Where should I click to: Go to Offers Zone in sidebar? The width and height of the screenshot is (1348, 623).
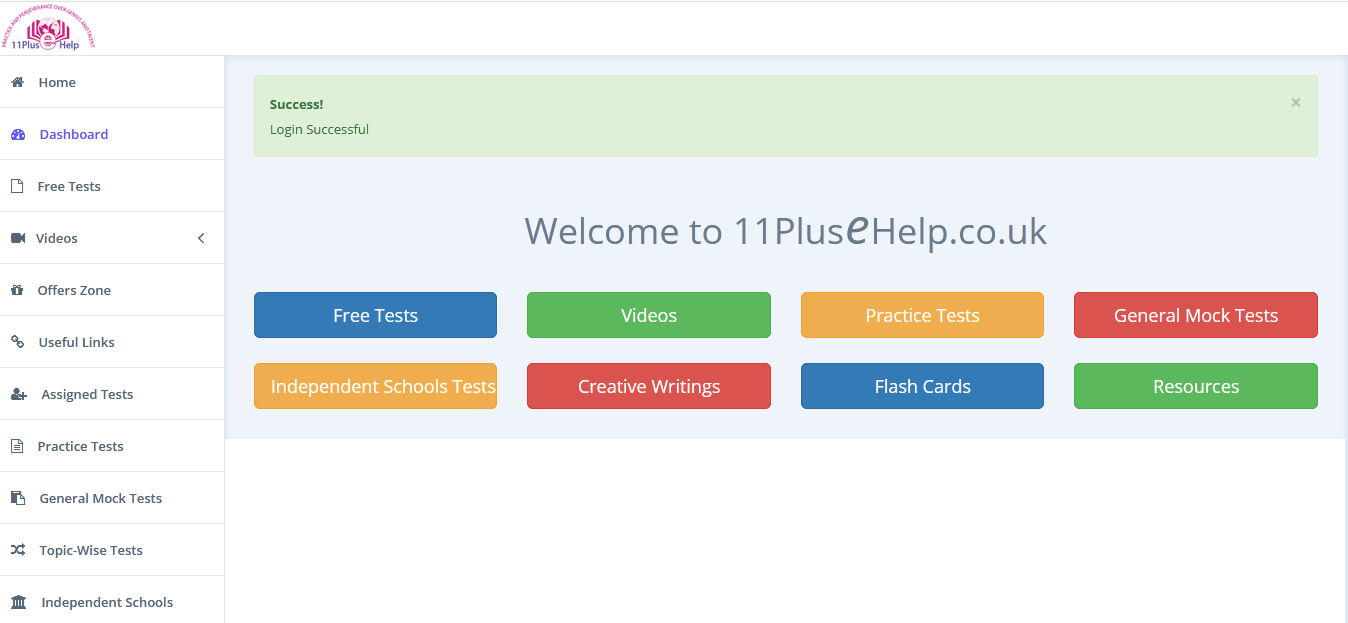click(x=112, y=290)
